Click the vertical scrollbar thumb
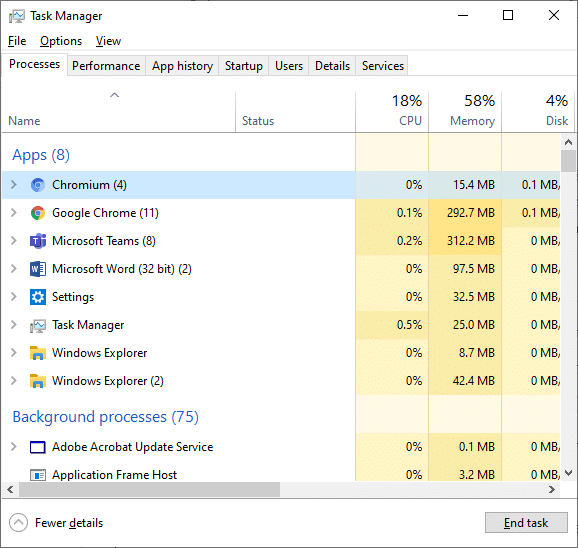Screen dimensions: 578x548 pyautogui.click(x=568, y=161)
